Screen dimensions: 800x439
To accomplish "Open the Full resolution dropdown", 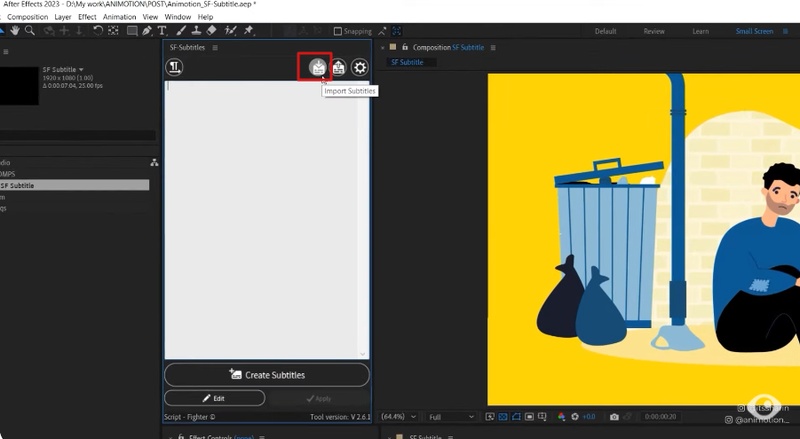I will click(x=451, y=417).
